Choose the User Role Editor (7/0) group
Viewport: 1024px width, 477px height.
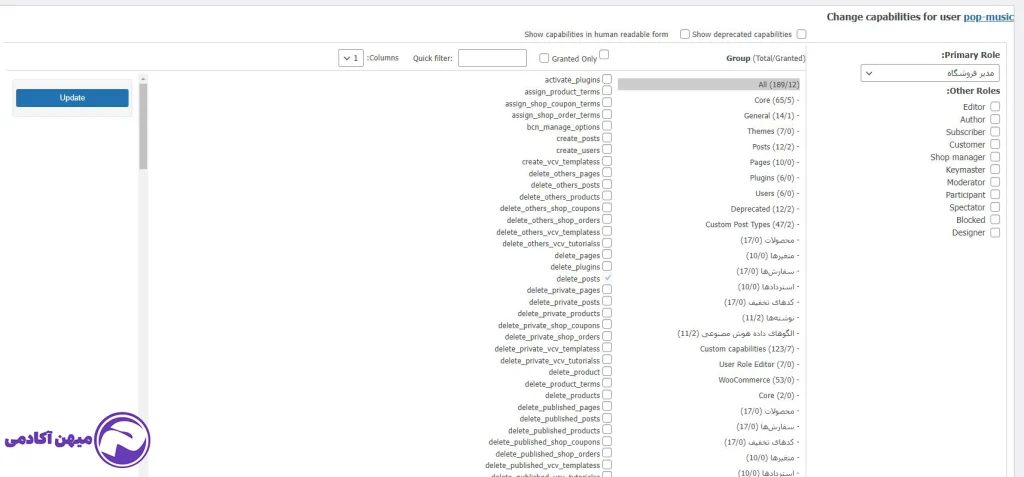click(x=757, y=364)
